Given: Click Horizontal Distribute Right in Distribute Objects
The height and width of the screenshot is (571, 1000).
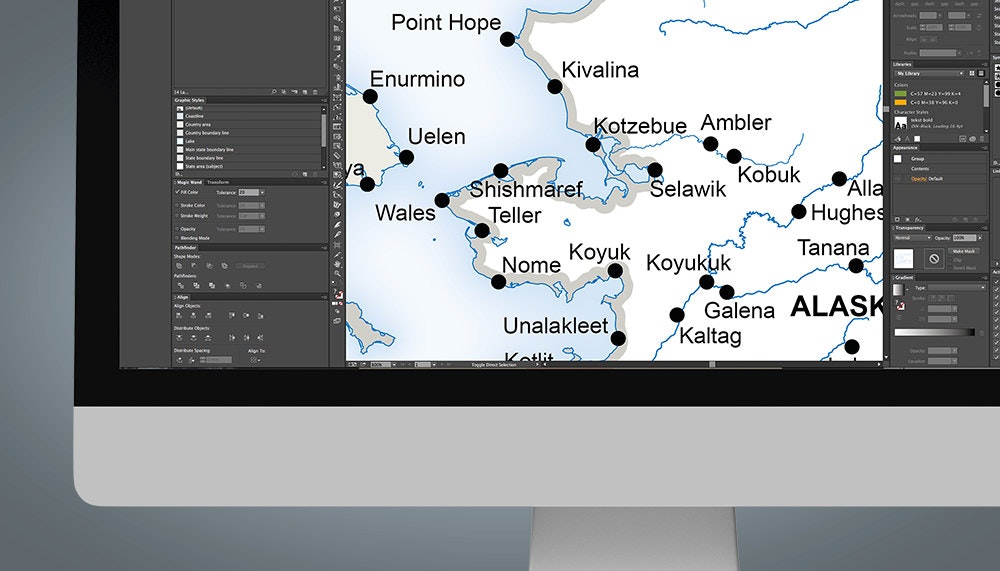Looking at the screenshot, I should [x=260, y=337].
